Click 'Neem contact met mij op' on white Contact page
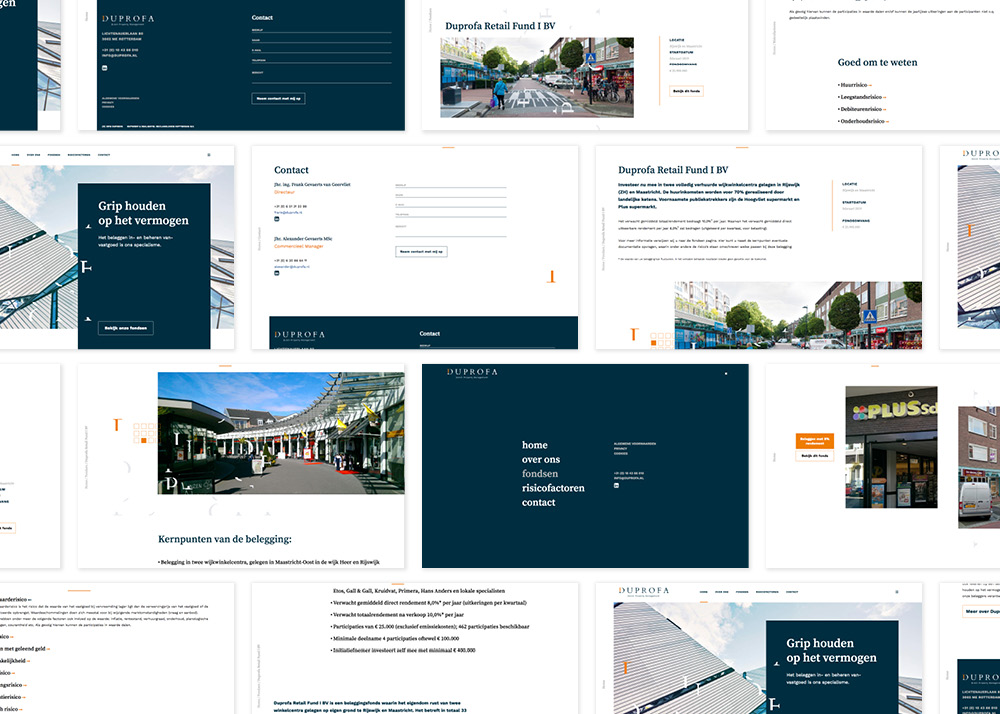The width and height of the screenshot is (1000, 714). [x=422, y=252]
